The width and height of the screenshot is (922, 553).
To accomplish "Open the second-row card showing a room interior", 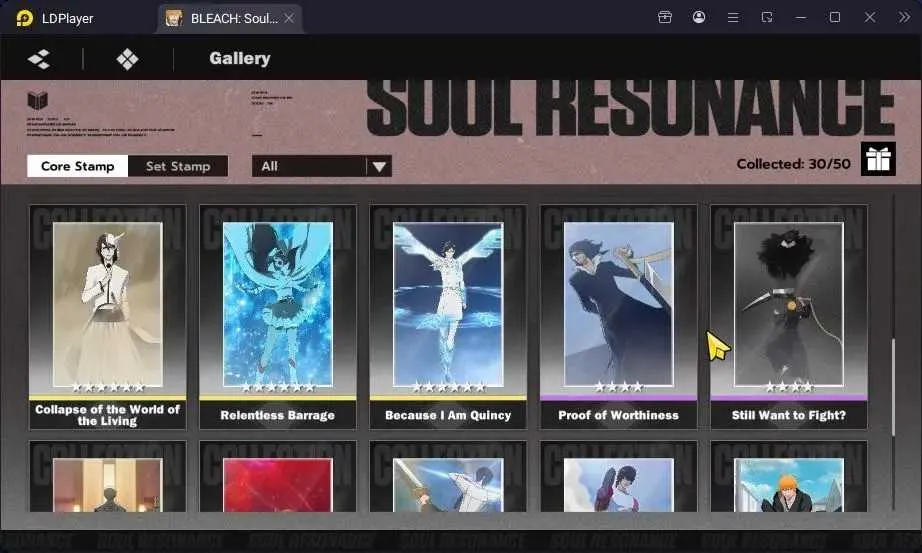I will (x=108, y=477).
